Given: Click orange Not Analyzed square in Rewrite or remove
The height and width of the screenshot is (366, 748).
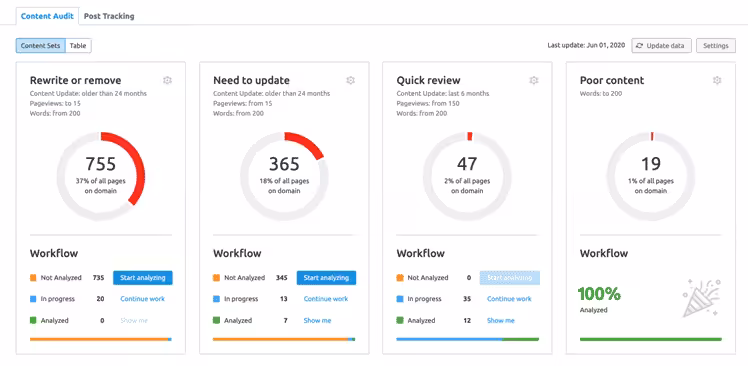Looking at the screenshot, I should 33,277.
